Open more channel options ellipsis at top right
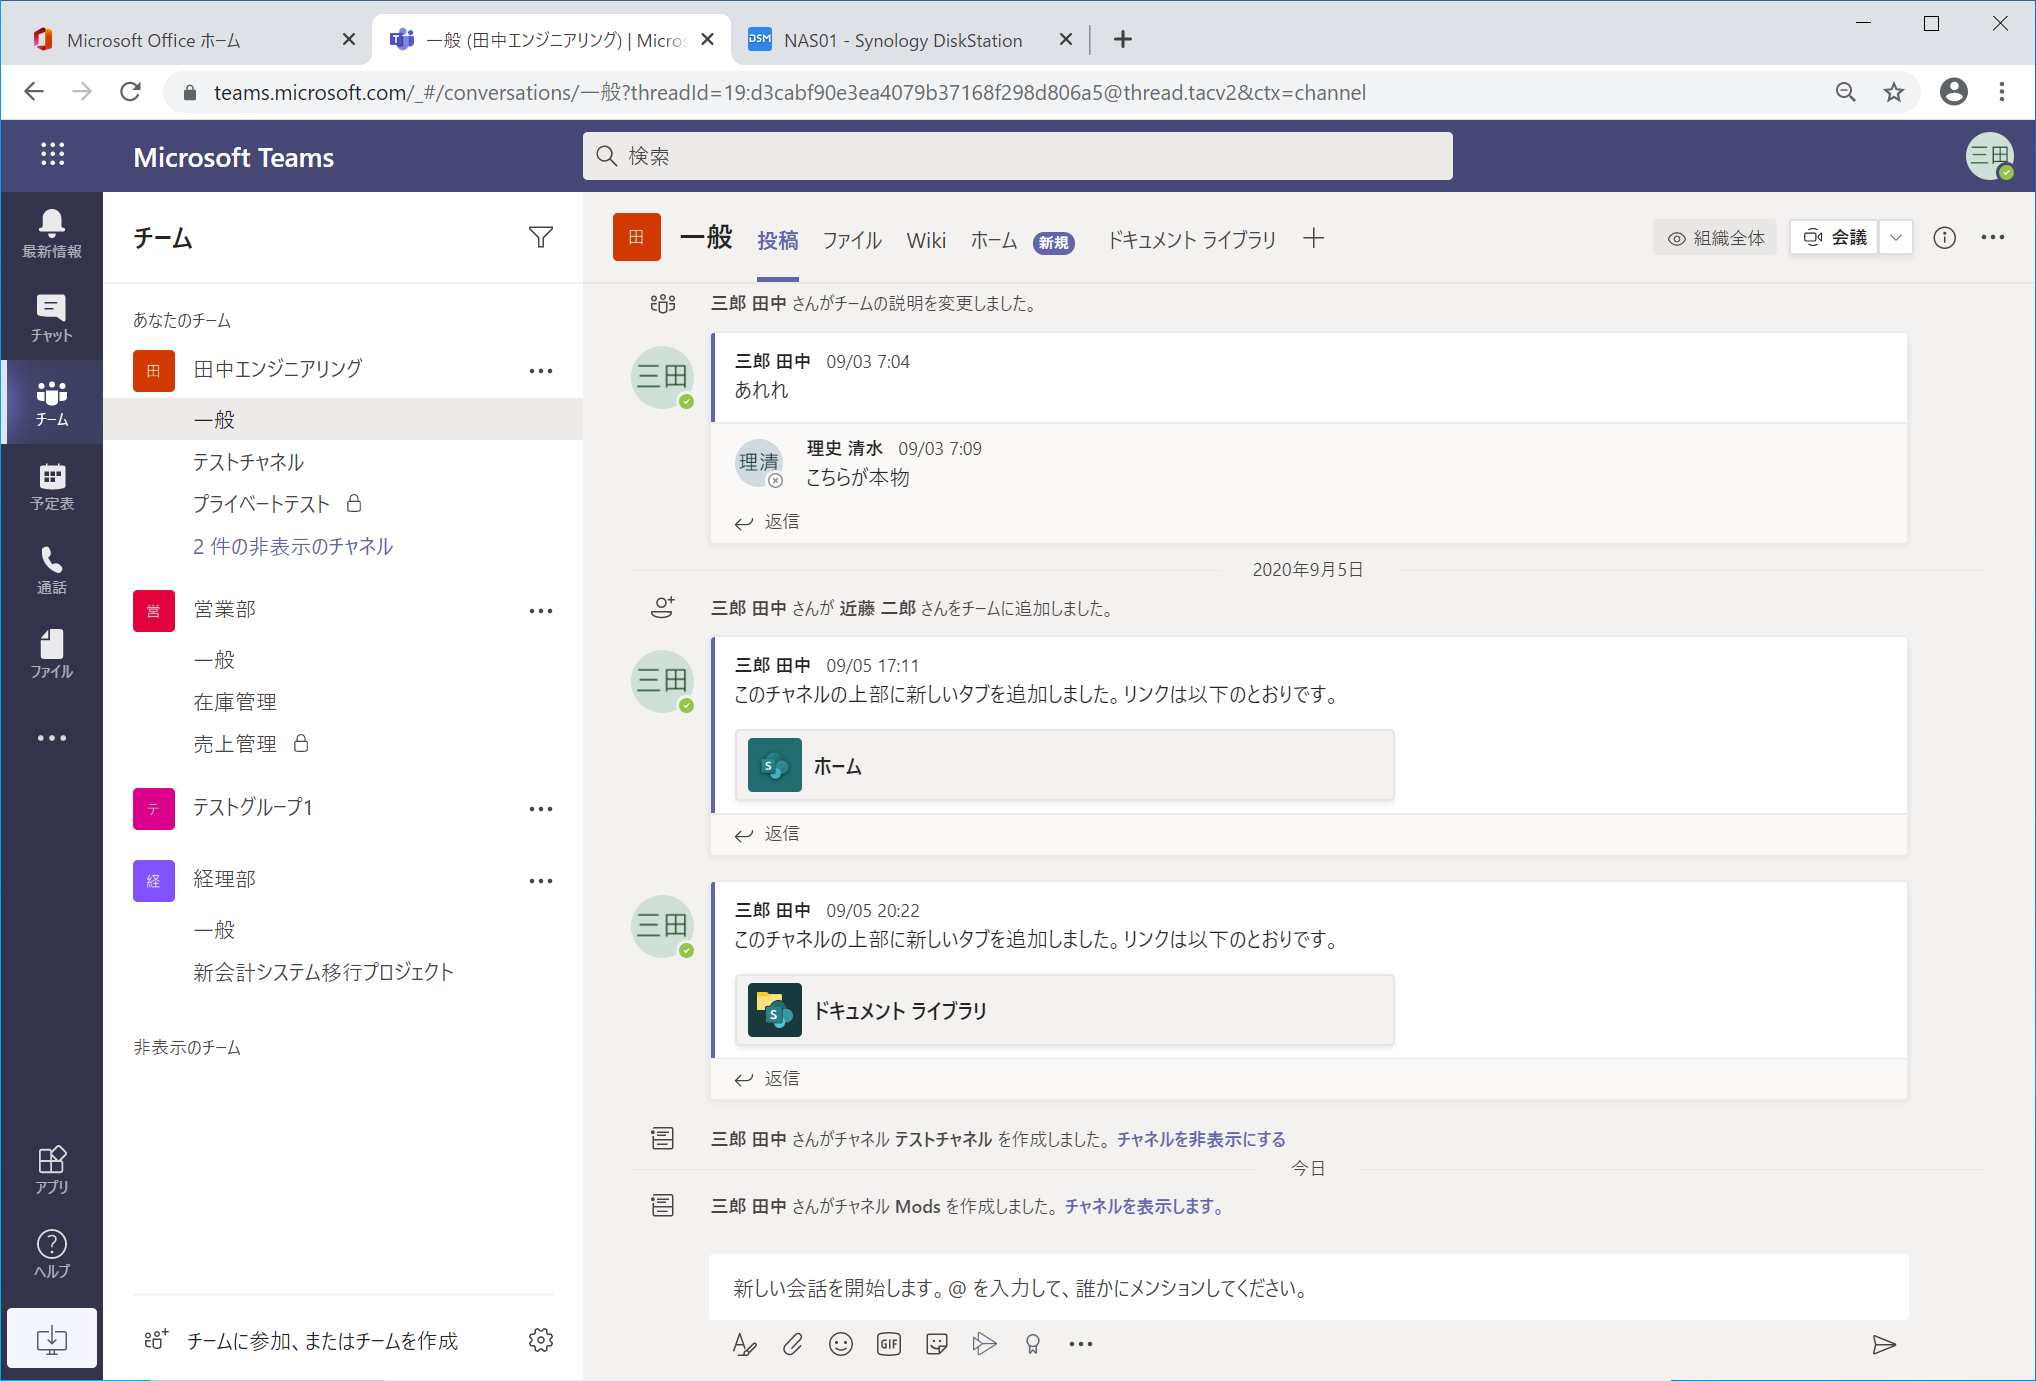The width and height of the screenshot is (2036, 1381). [1992, 237]
